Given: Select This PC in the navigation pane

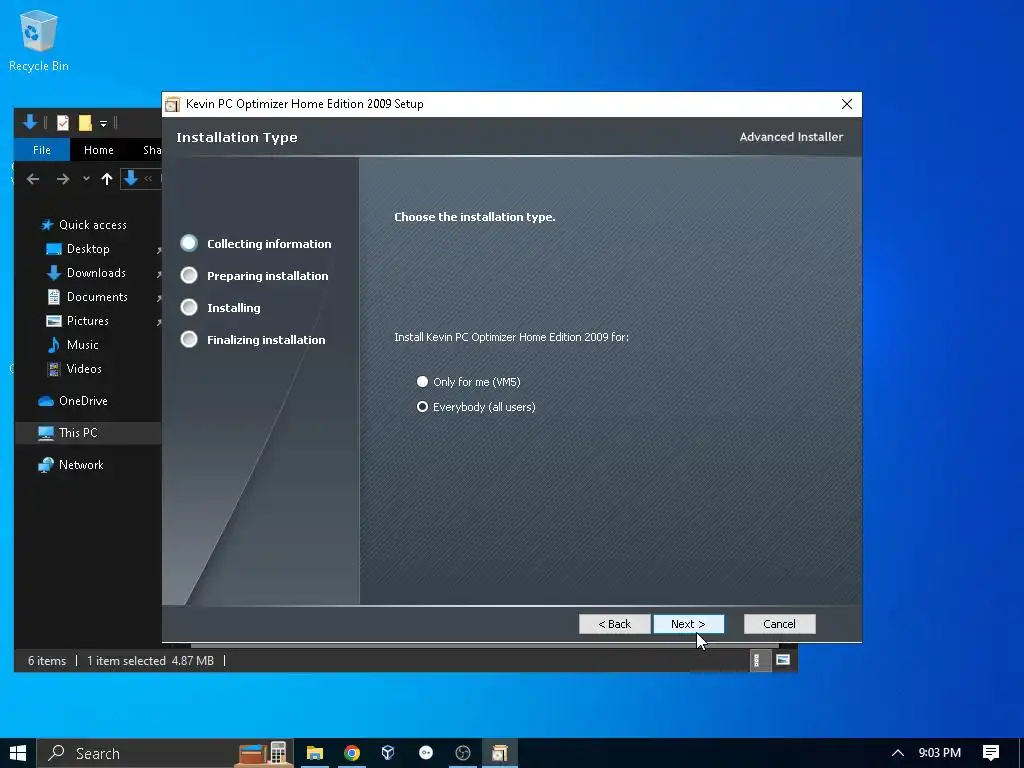Looking at the screenshot, I should pyautogui.click(x=78, y=433).
